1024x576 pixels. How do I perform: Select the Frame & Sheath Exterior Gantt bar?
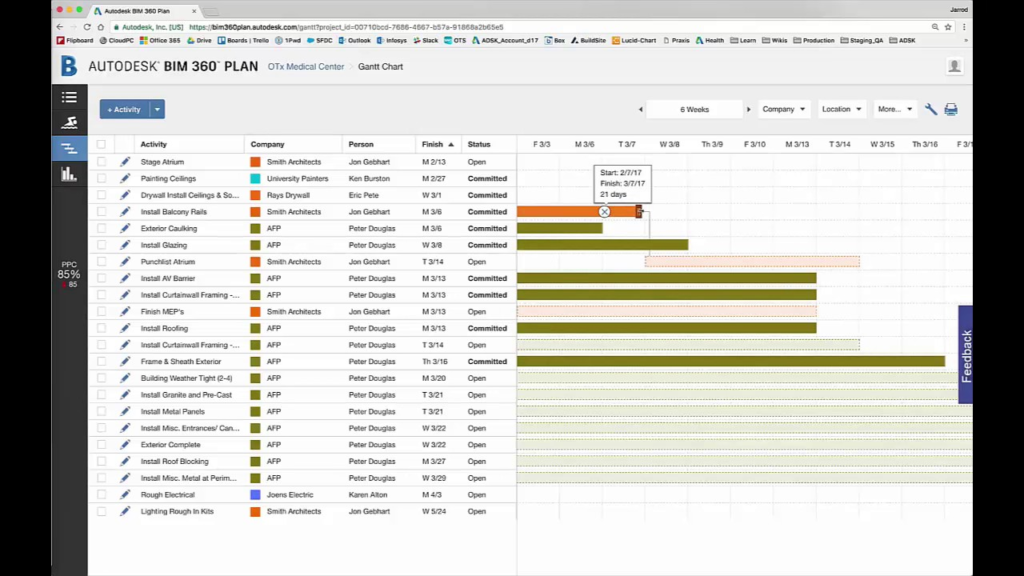pyautogui.click(x=731, y=362)
